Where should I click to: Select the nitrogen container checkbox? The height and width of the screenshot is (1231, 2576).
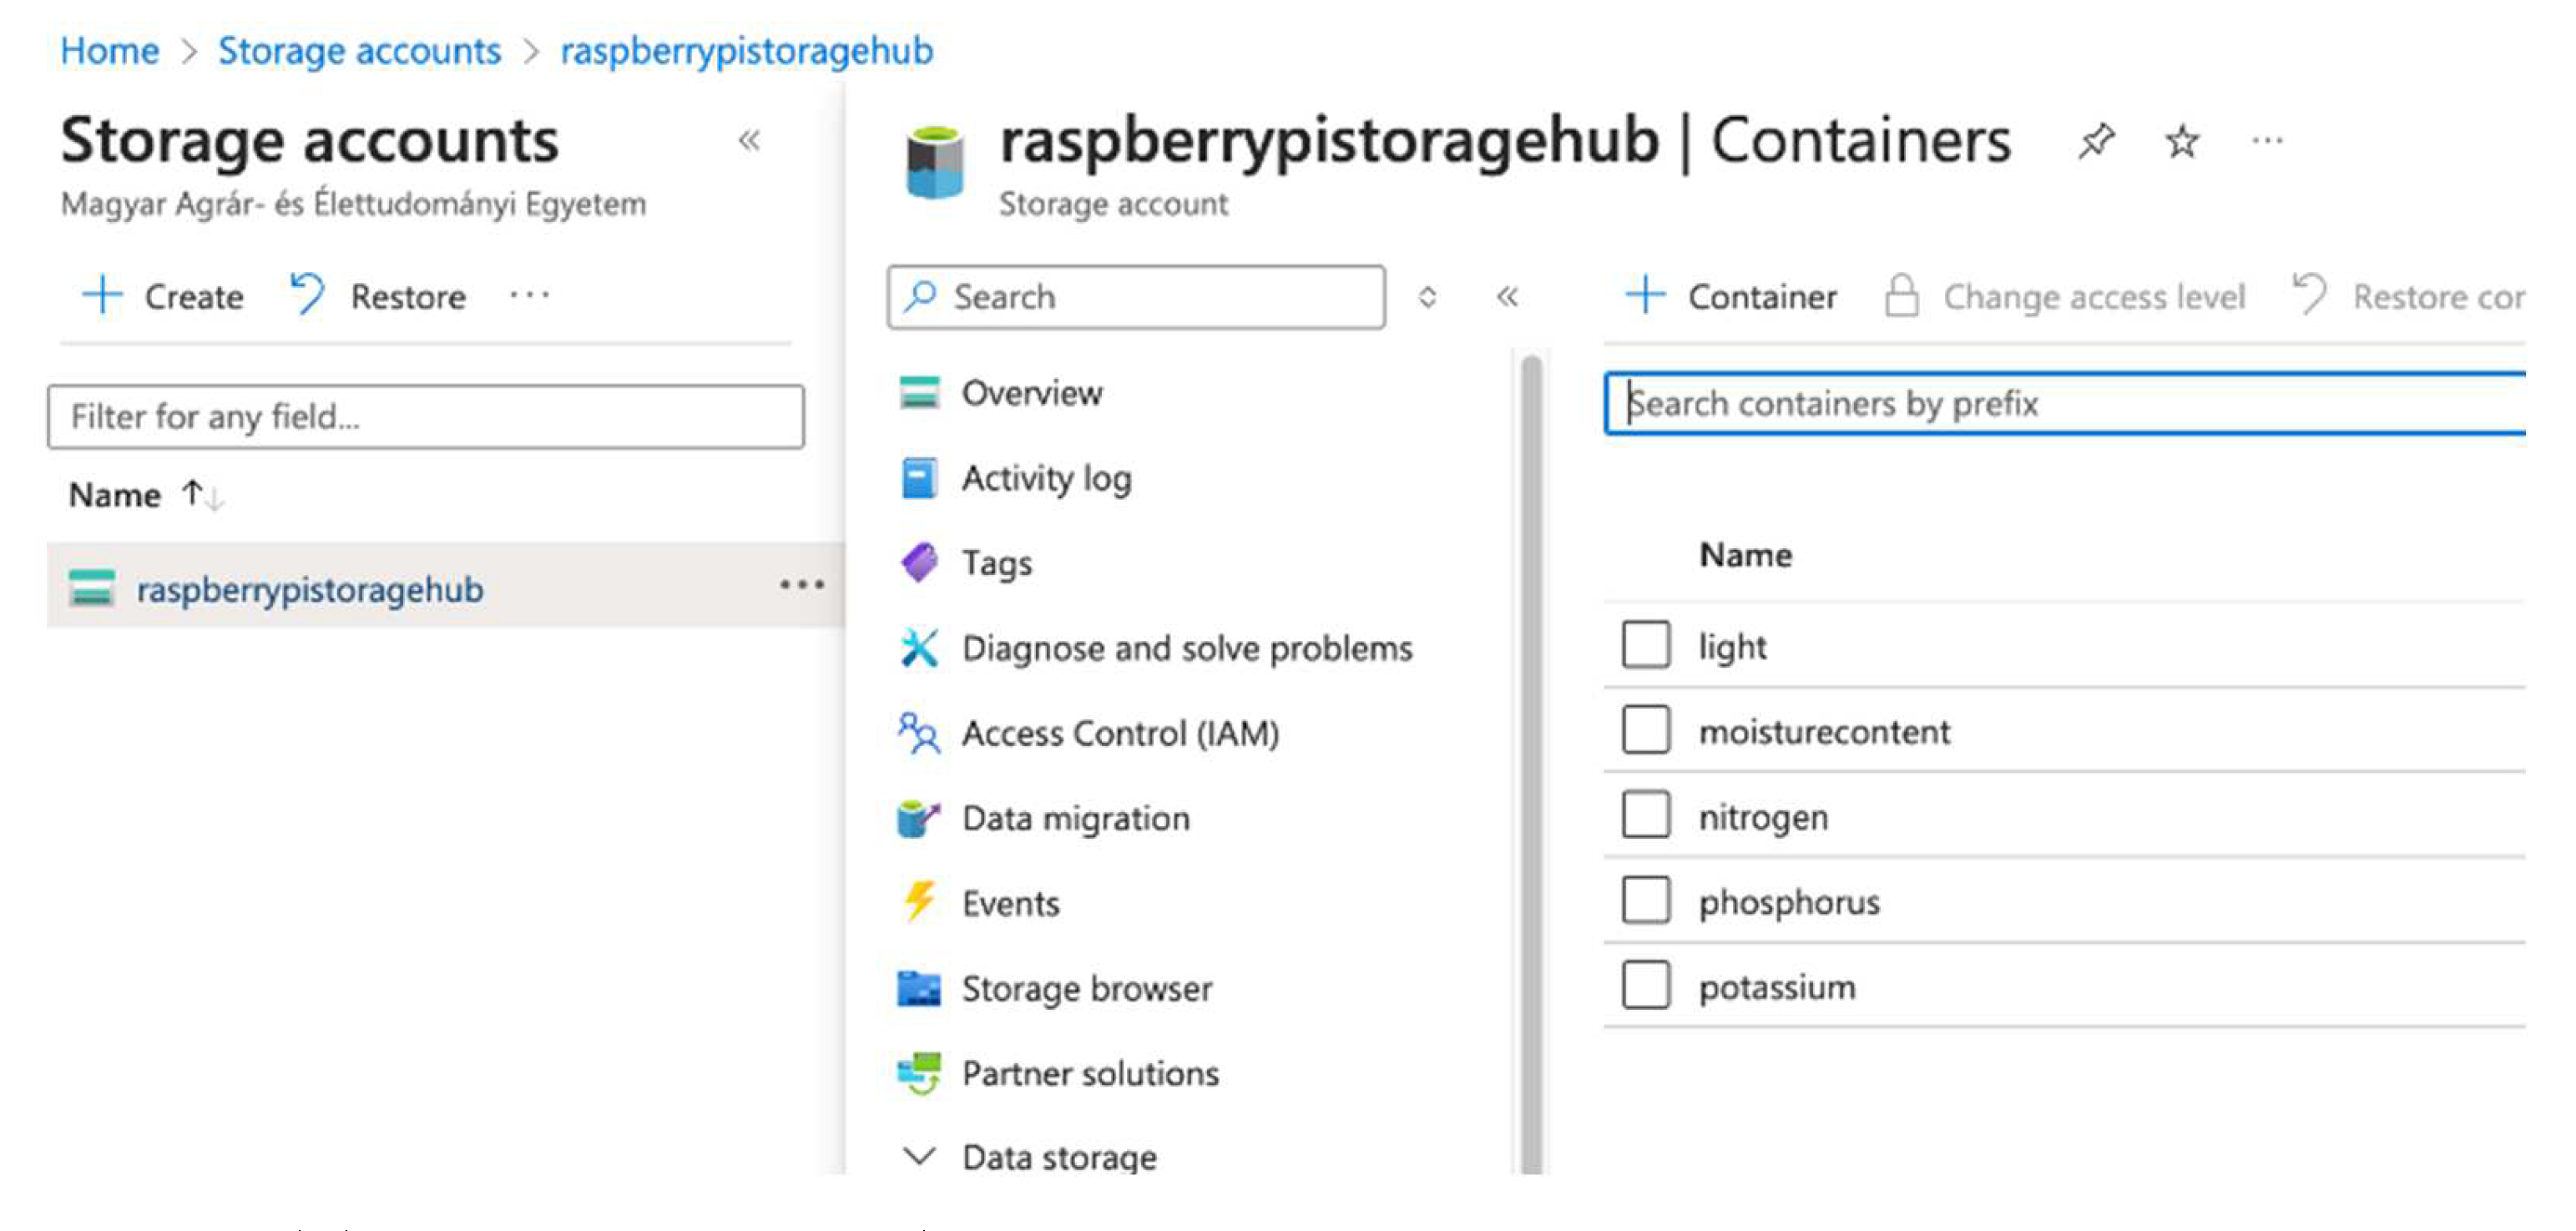click(1645, 815)
